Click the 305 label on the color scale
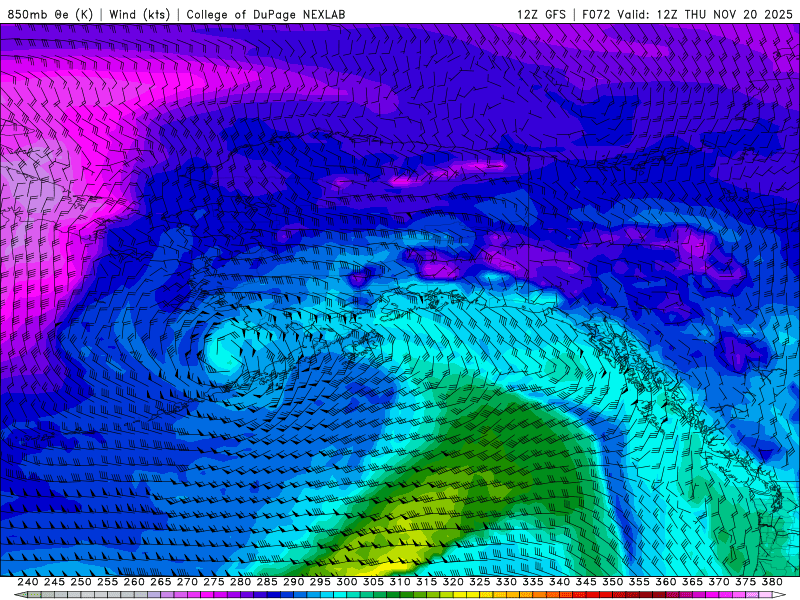Screen dimensions: 800x600 (x=373, y=582)
